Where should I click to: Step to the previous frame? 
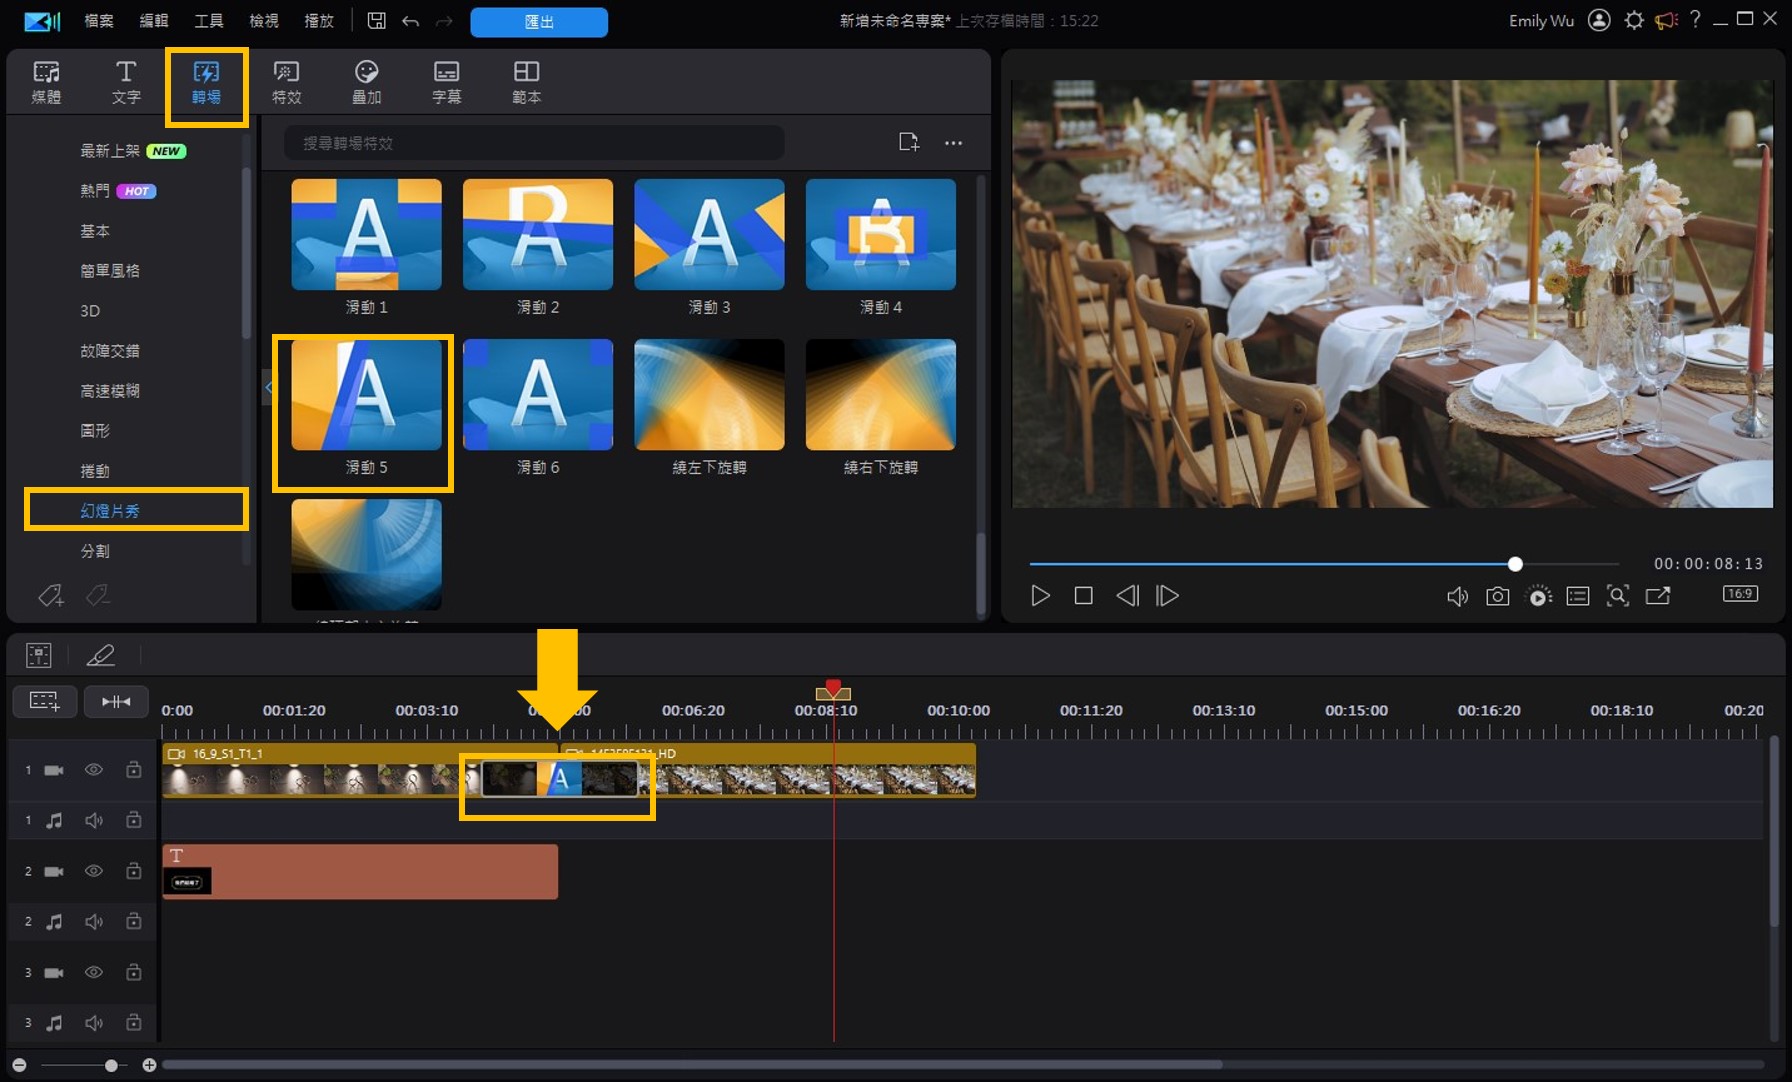pos(1127,596)
